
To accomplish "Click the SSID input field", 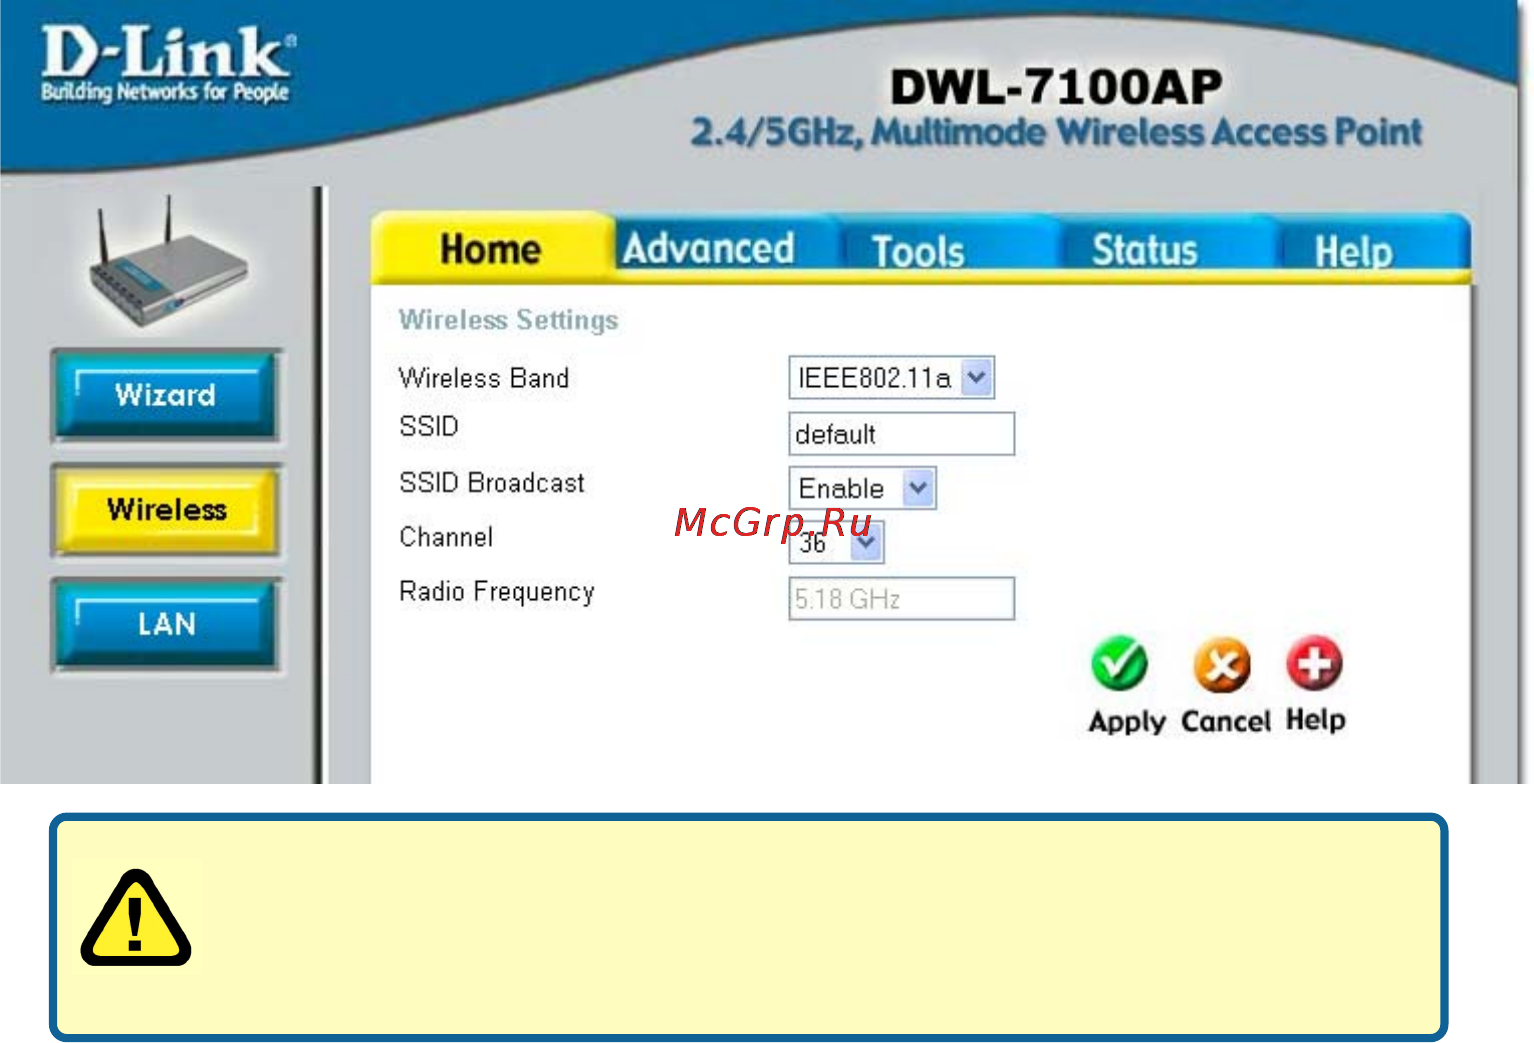I will [x=901, y=434].
